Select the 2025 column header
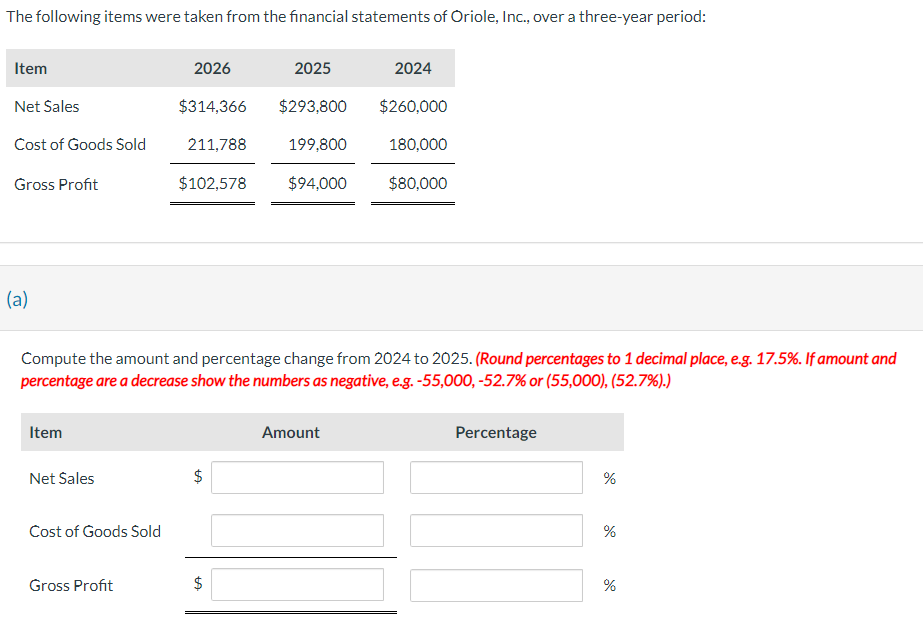923x620 pixels. tap(312, 68)
